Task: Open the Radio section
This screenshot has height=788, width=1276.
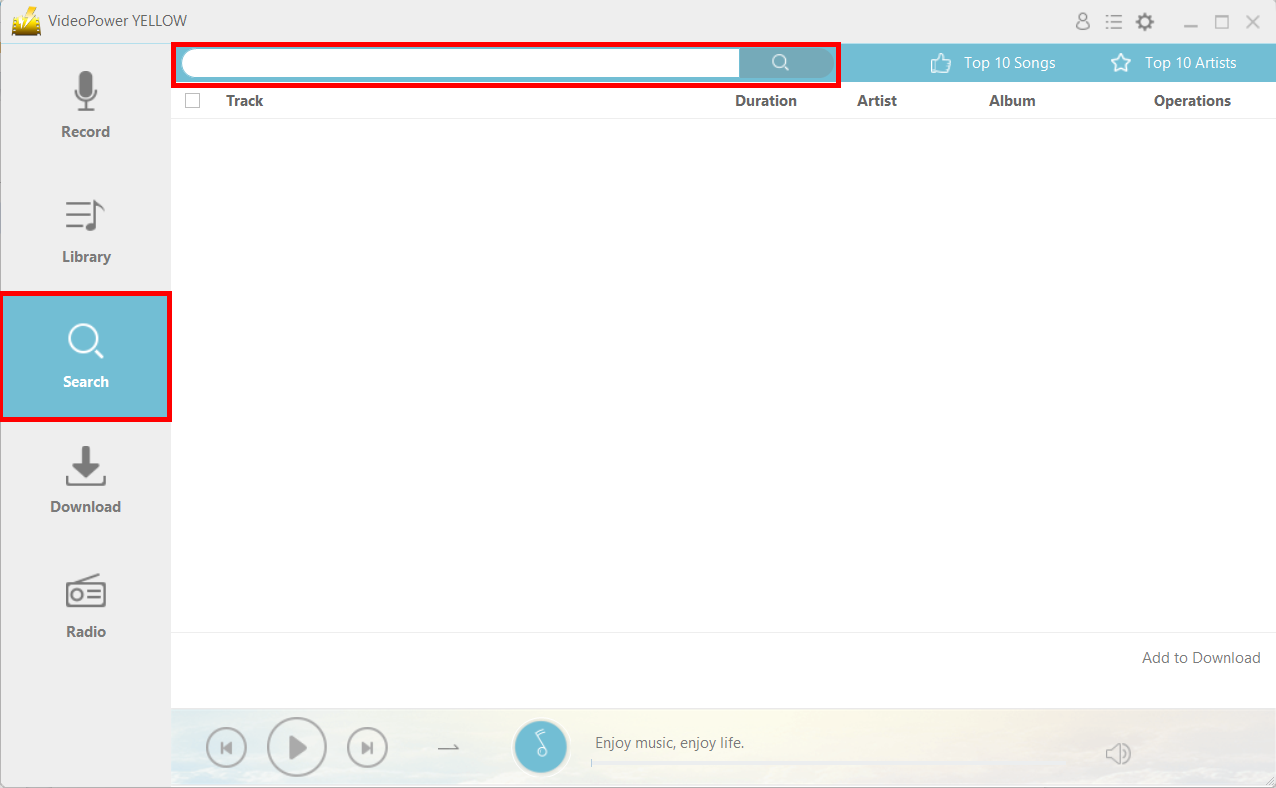Action: (x=85, y=605)
